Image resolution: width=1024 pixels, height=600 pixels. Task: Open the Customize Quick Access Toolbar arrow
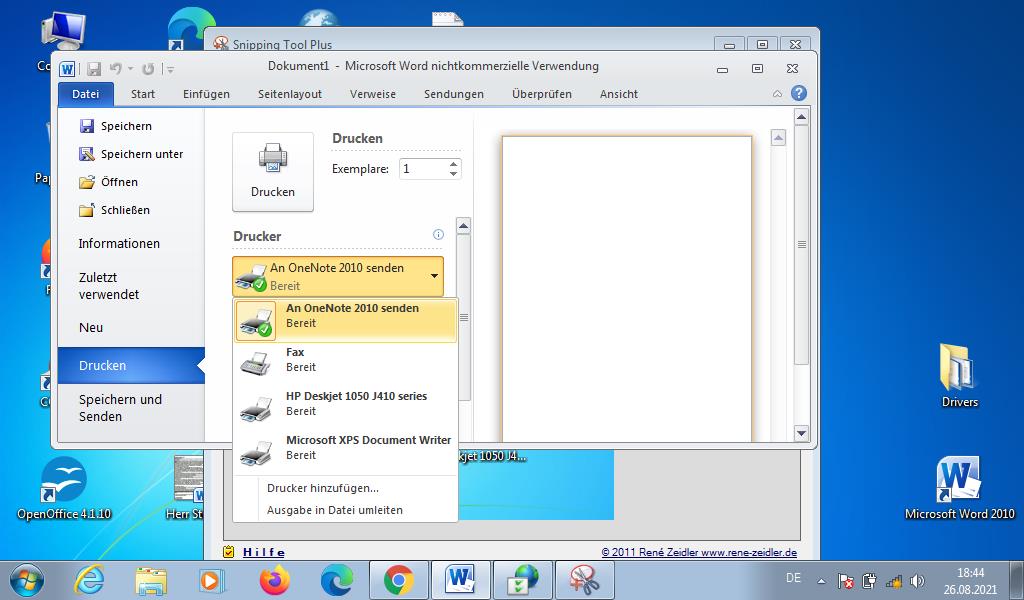click(x=169, y=69)
